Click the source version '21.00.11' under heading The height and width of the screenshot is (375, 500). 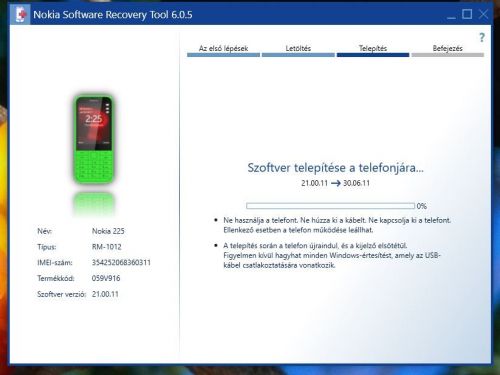point(314,183)
